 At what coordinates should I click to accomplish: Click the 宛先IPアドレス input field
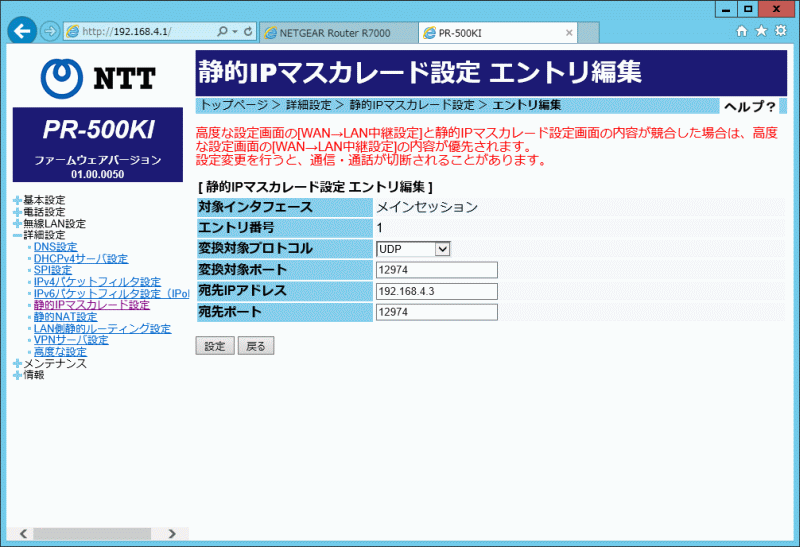click(x=437, y=291)
